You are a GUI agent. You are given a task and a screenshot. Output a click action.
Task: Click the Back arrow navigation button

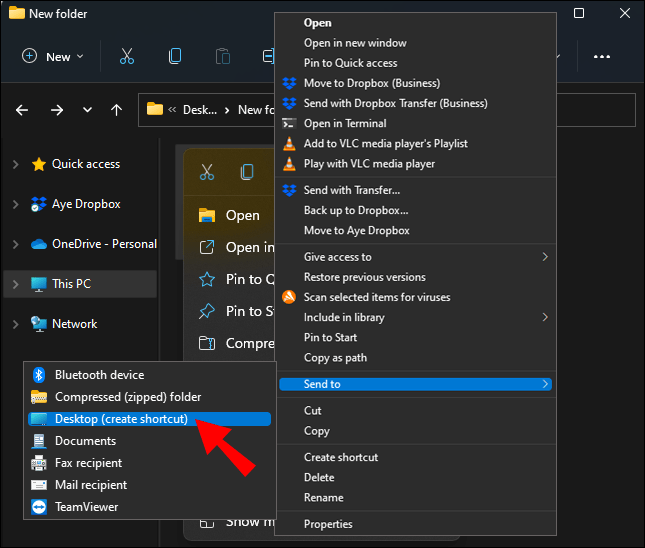[x=23, y=110]
